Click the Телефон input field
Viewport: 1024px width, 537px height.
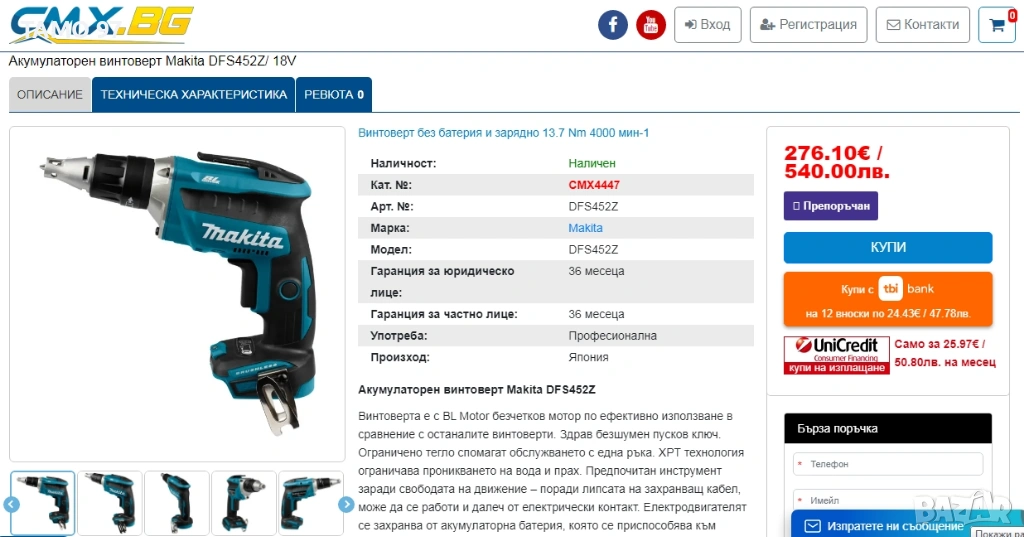point(888,464)
